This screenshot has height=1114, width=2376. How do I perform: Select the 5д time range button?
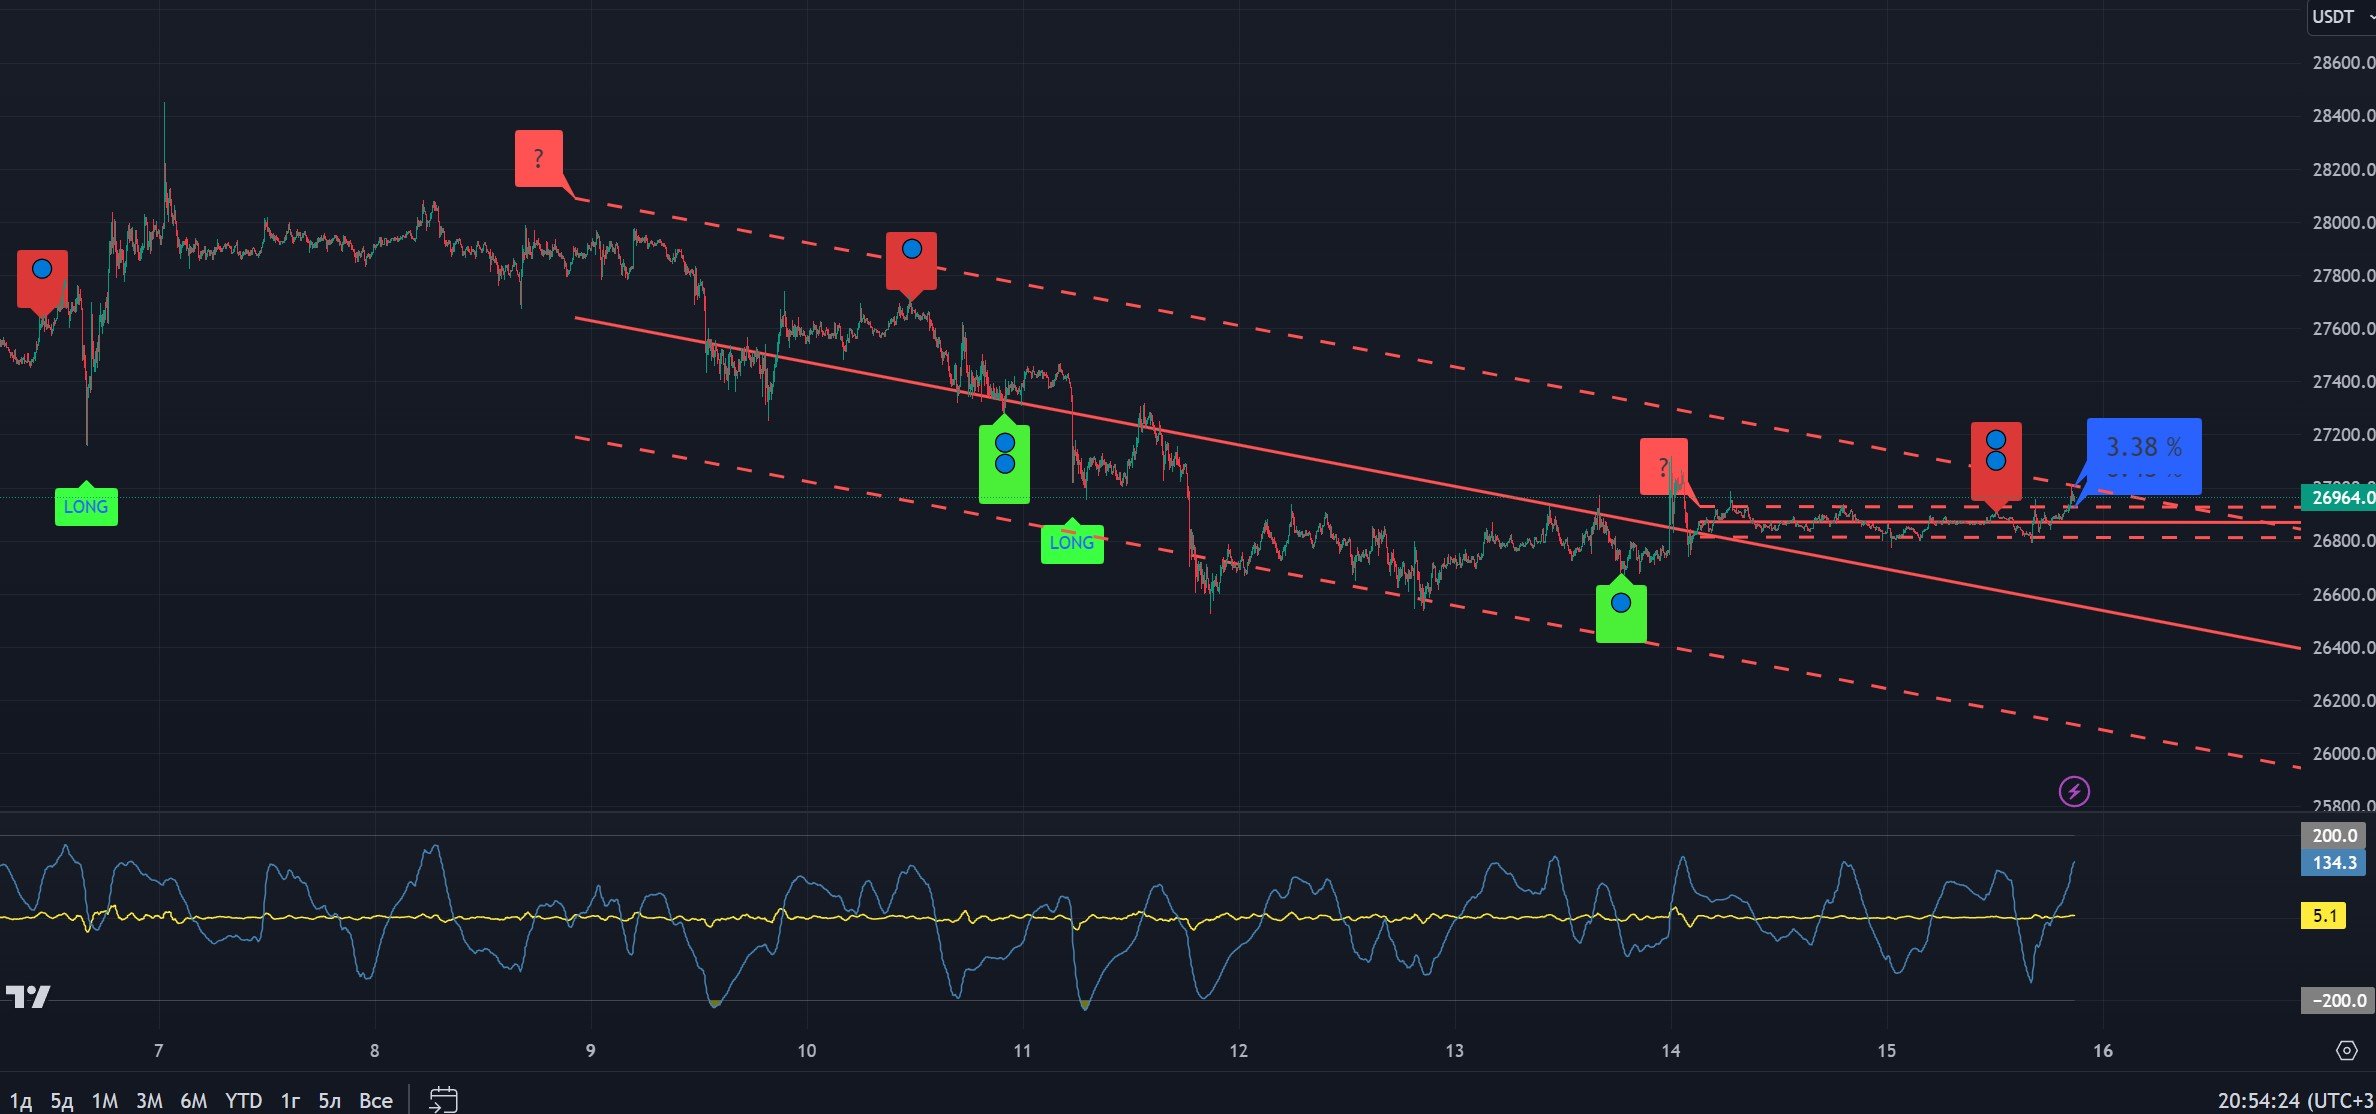(62, 1101)
